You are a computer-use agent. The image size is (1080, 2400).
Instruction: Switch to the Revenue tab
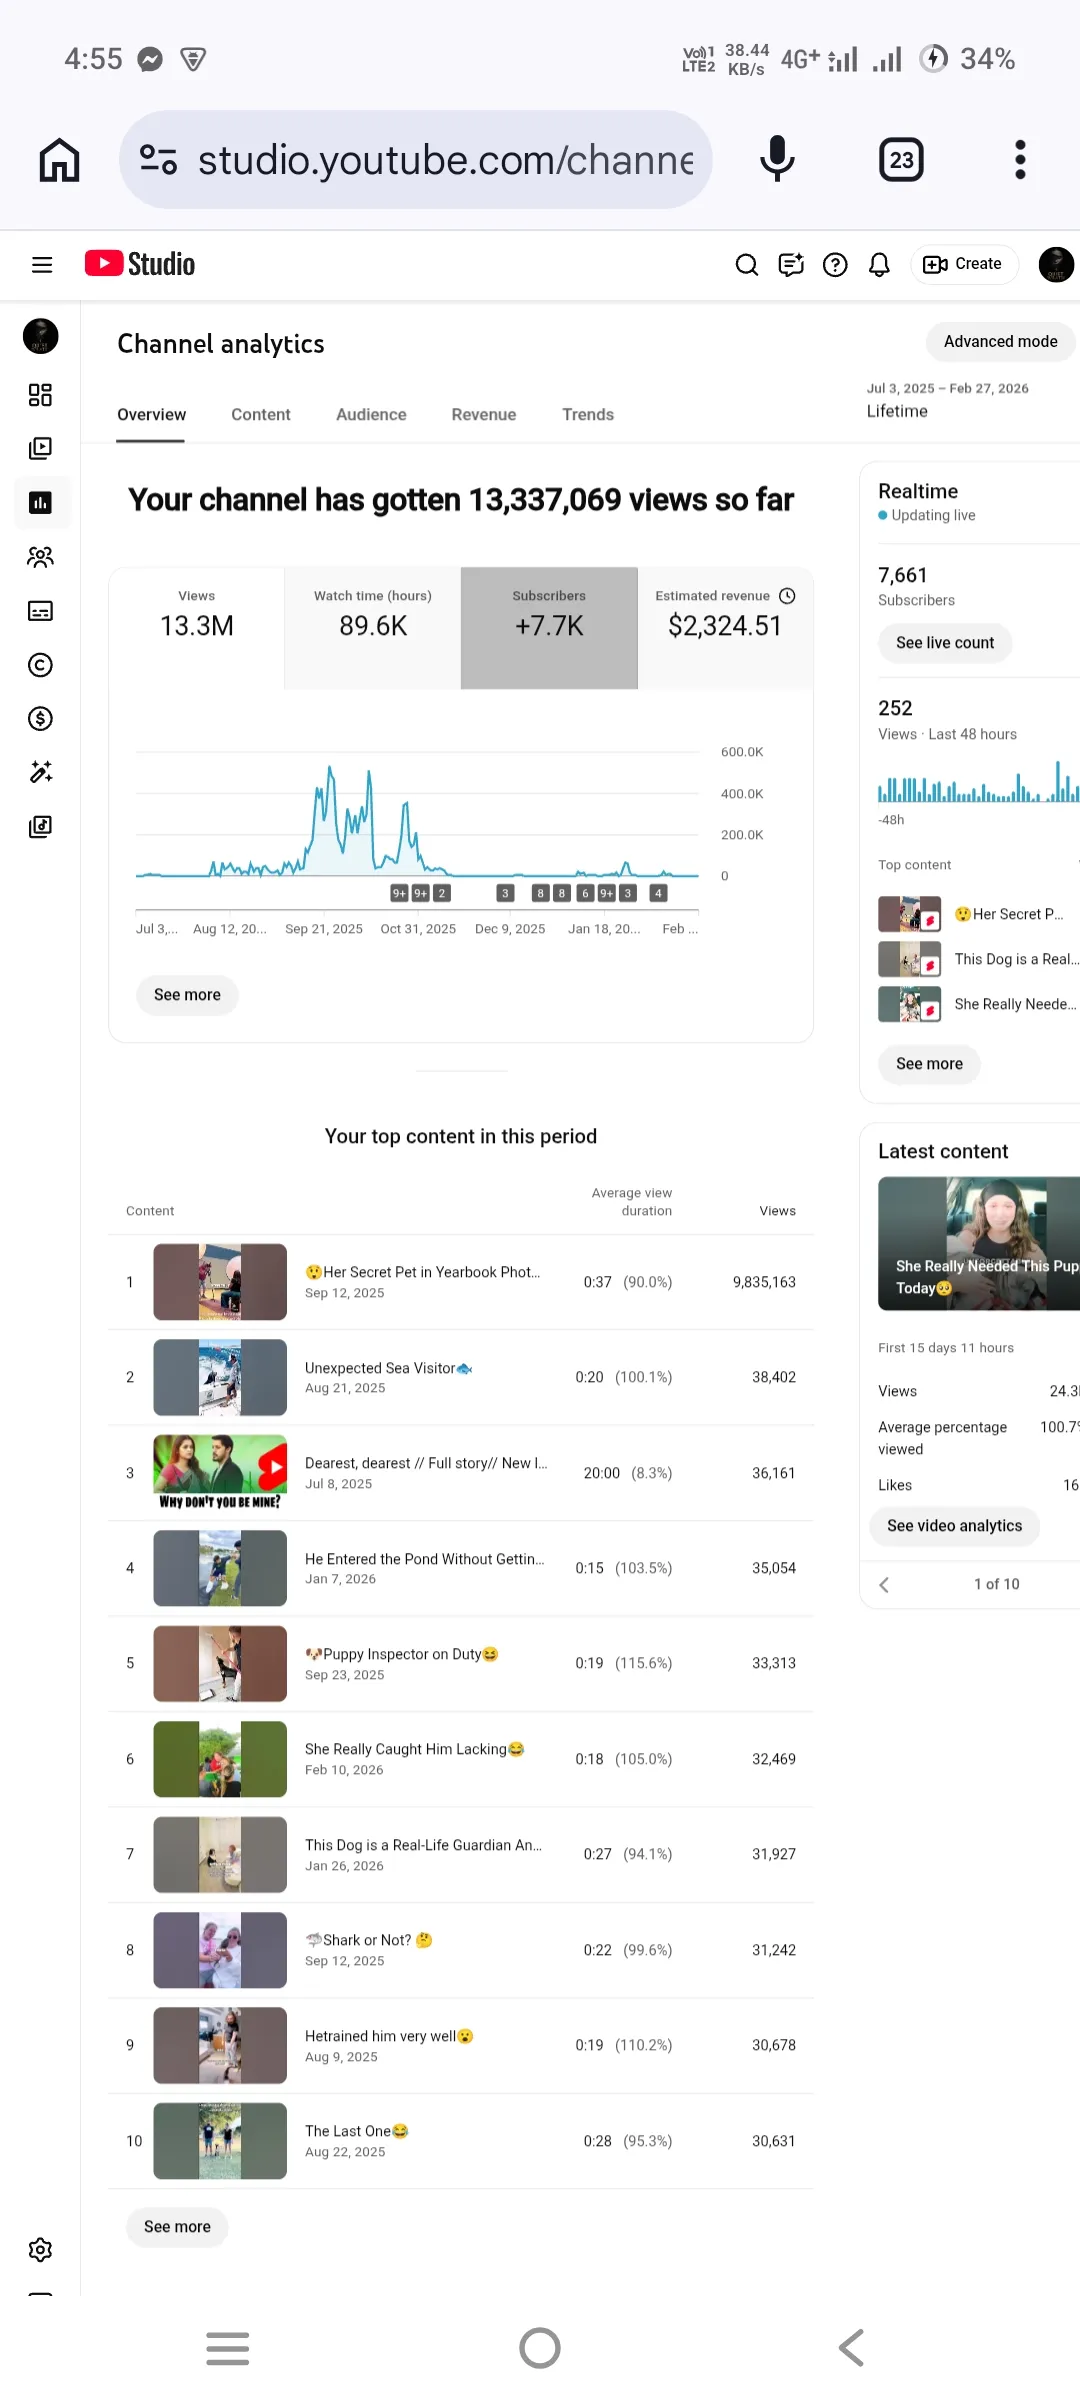tap(484, 415)
